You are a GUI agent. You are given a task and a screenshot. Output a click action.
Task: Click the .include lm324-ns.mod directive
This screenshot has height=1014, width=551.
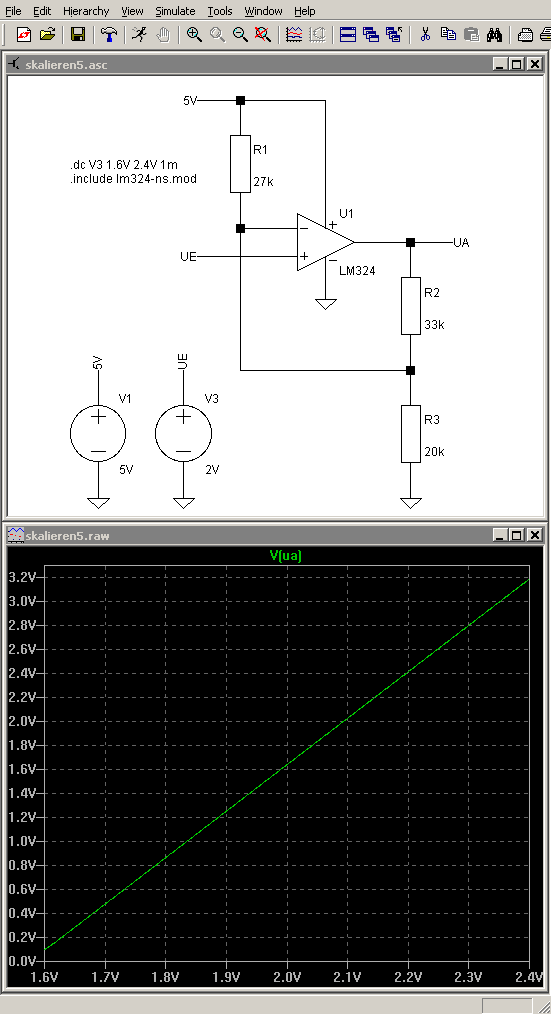click(133, 178)
